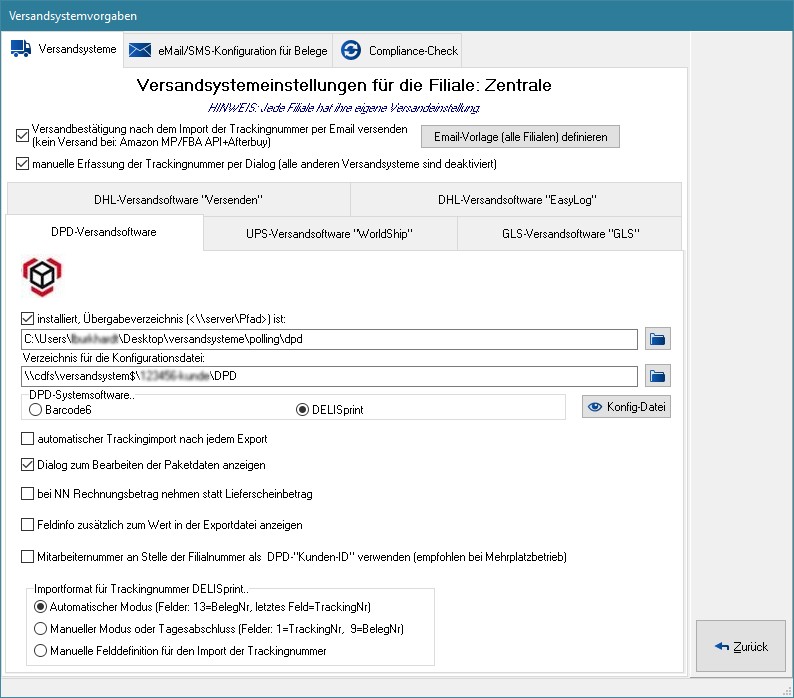Click the HINWEIS blue italic note

click(344, 108)
